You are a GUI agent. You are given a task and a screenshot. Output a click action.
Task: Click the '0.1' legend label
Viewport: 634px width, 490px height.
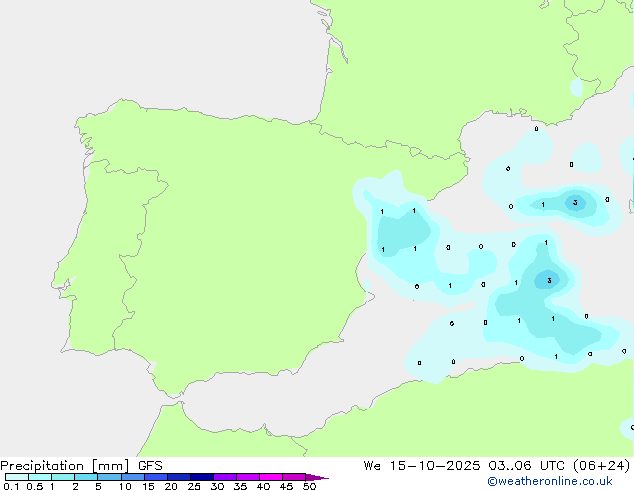(11, 486)
